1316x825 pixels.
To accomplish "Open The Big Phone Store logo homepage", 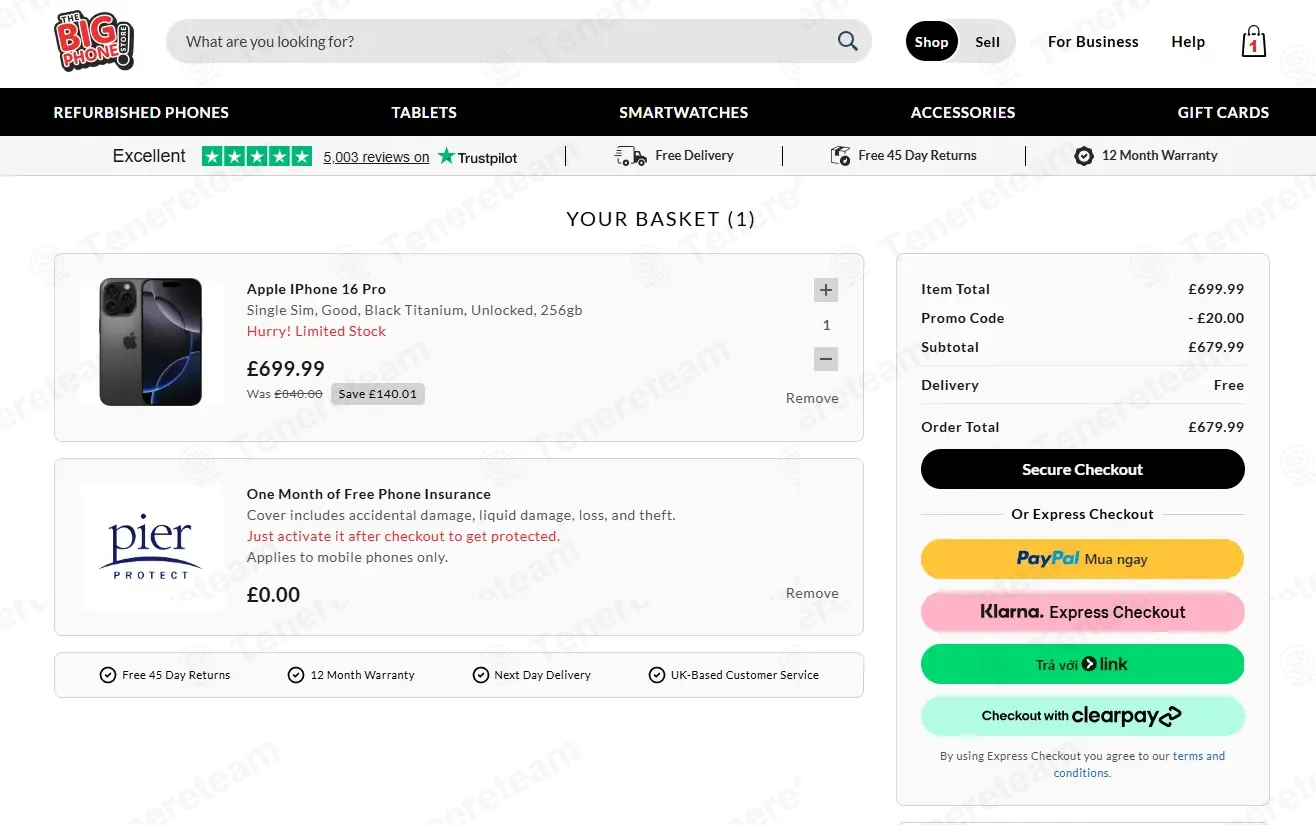I will pyautogui.click(x=94, y=42).
